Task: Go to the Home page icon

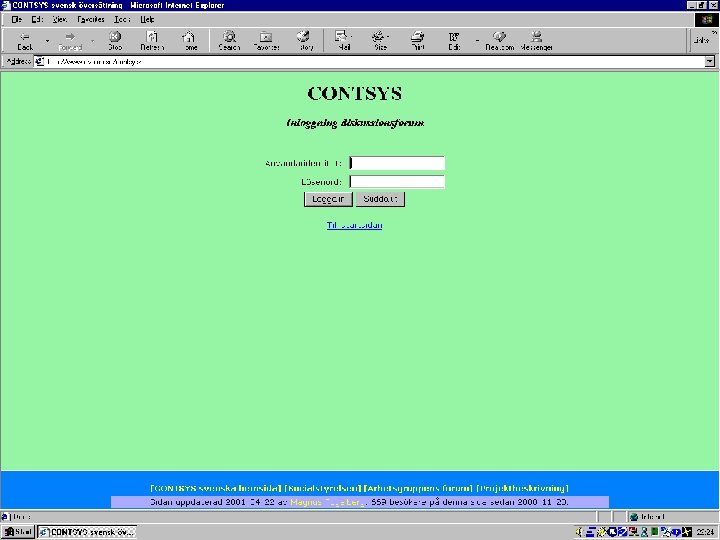Action: [188, 36]
